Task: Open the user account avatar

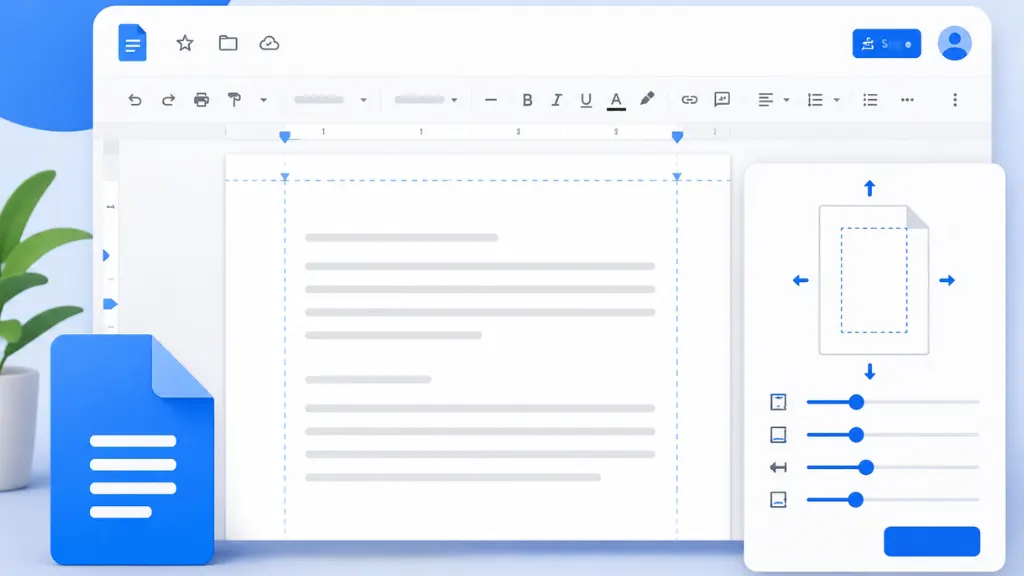Action: (954, 44)
